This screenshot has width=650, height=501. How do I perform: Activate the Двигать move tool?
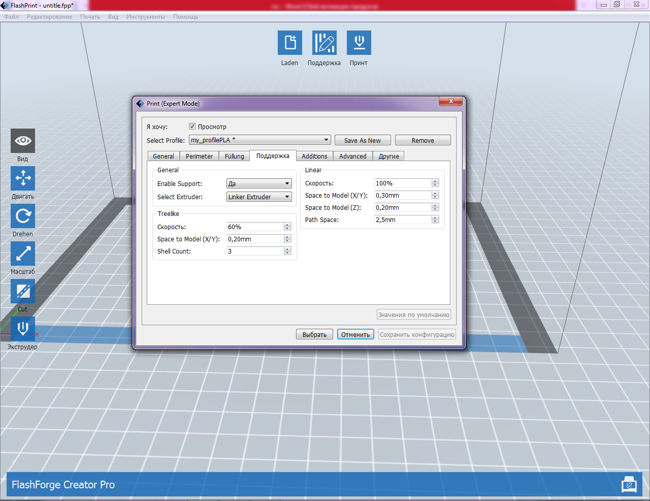(23, 178)
